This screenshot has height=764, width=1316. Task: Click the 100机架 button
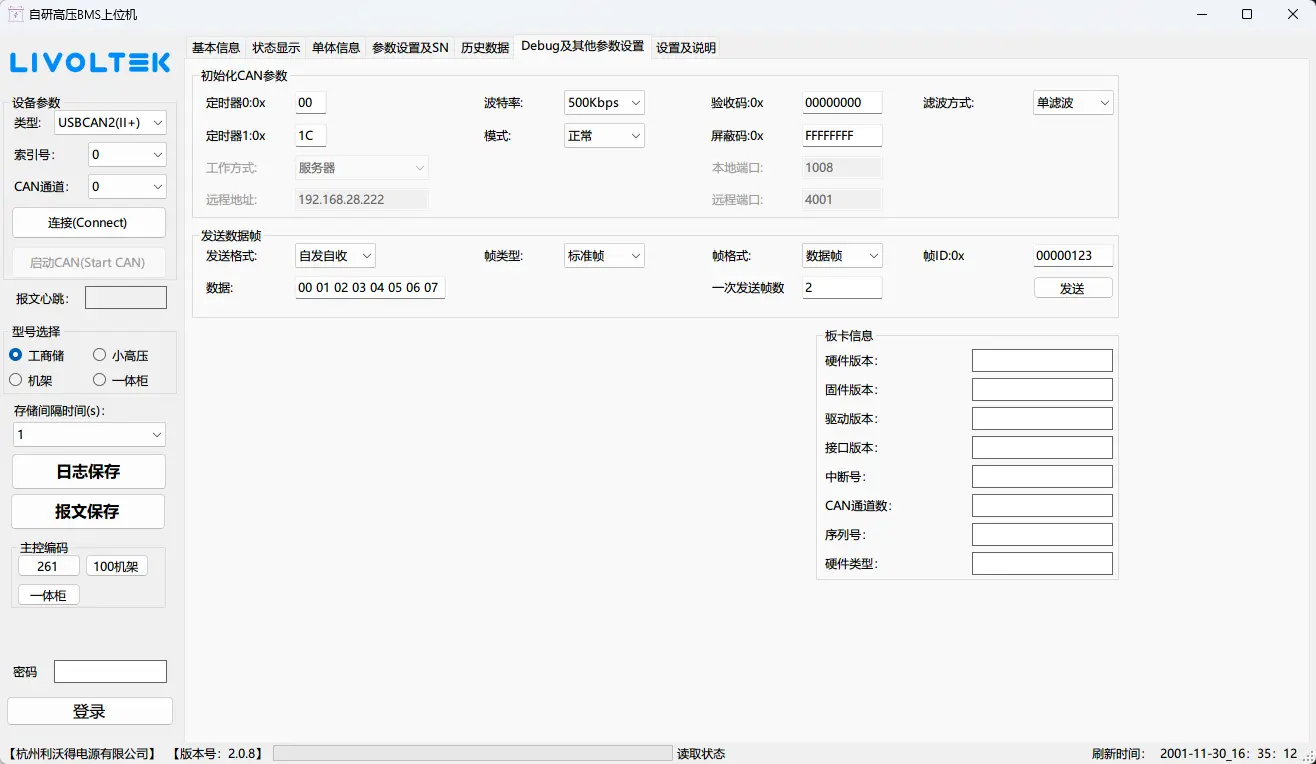coord(116,566)
